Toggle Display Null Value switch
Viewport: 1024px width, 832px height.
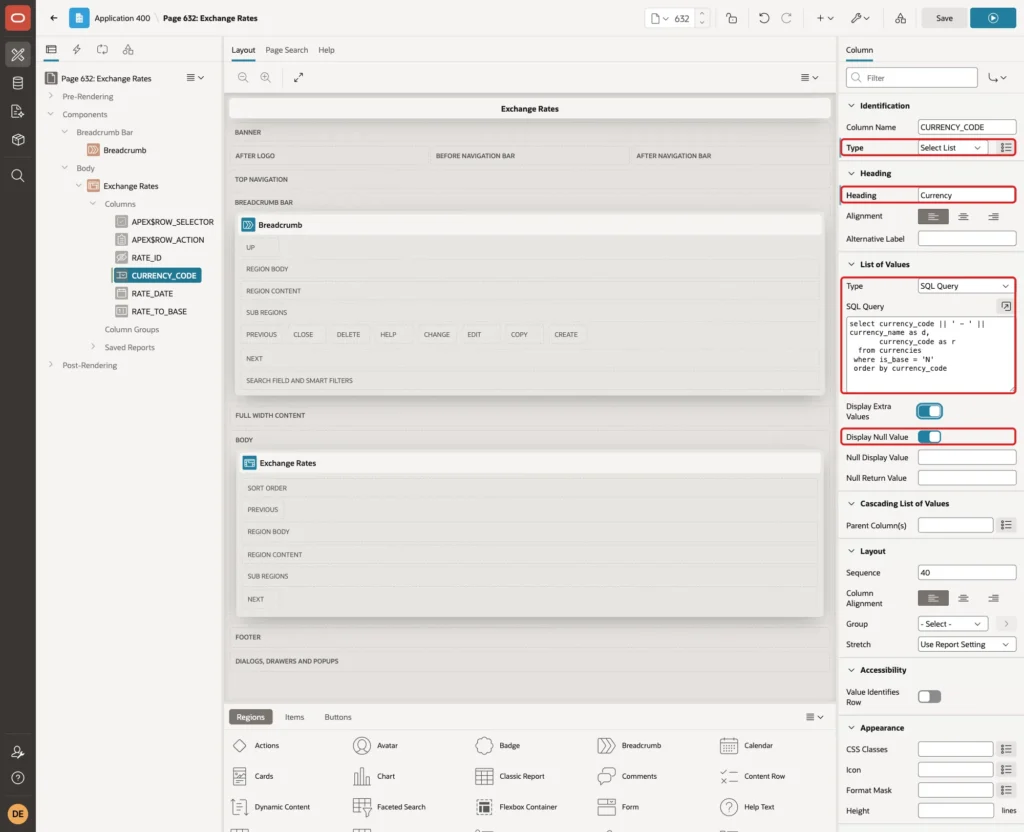tap(929, 437)
